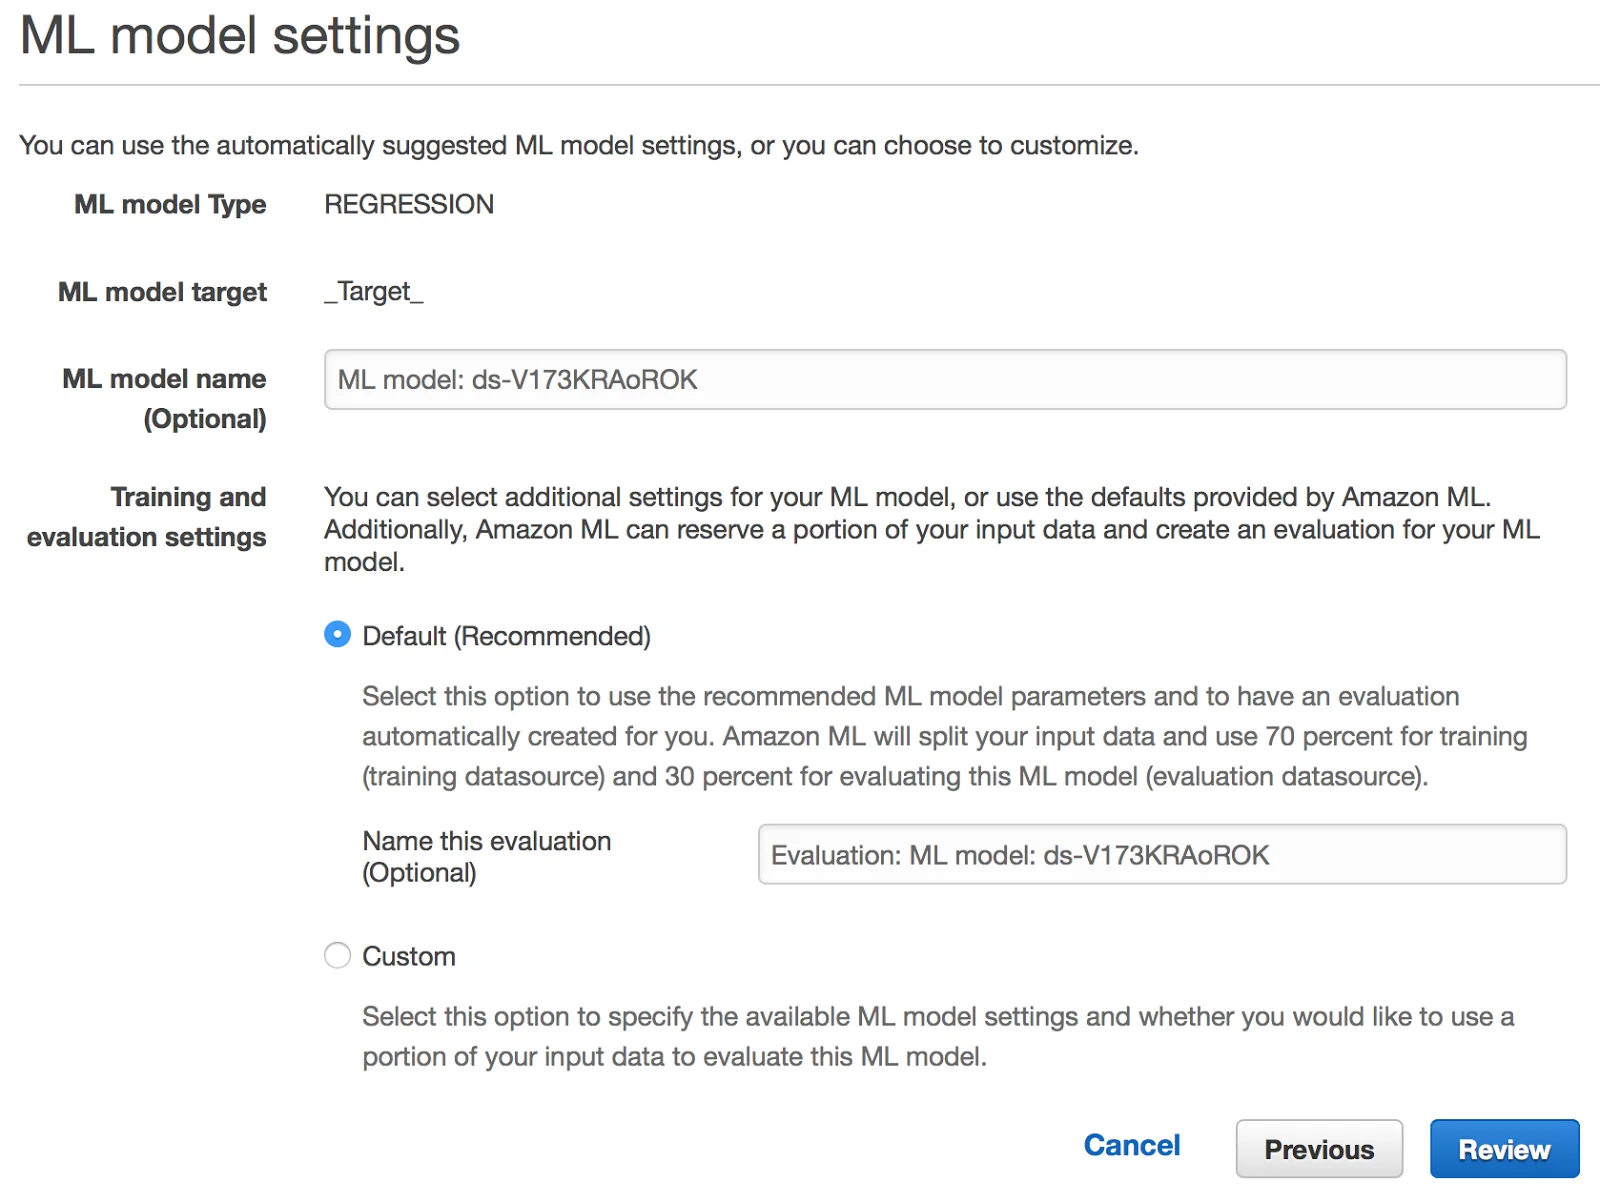Screen dimensions: 1600x1203
Task: Proceed with the blue Review button
Action: (x=1504, y=1149)
